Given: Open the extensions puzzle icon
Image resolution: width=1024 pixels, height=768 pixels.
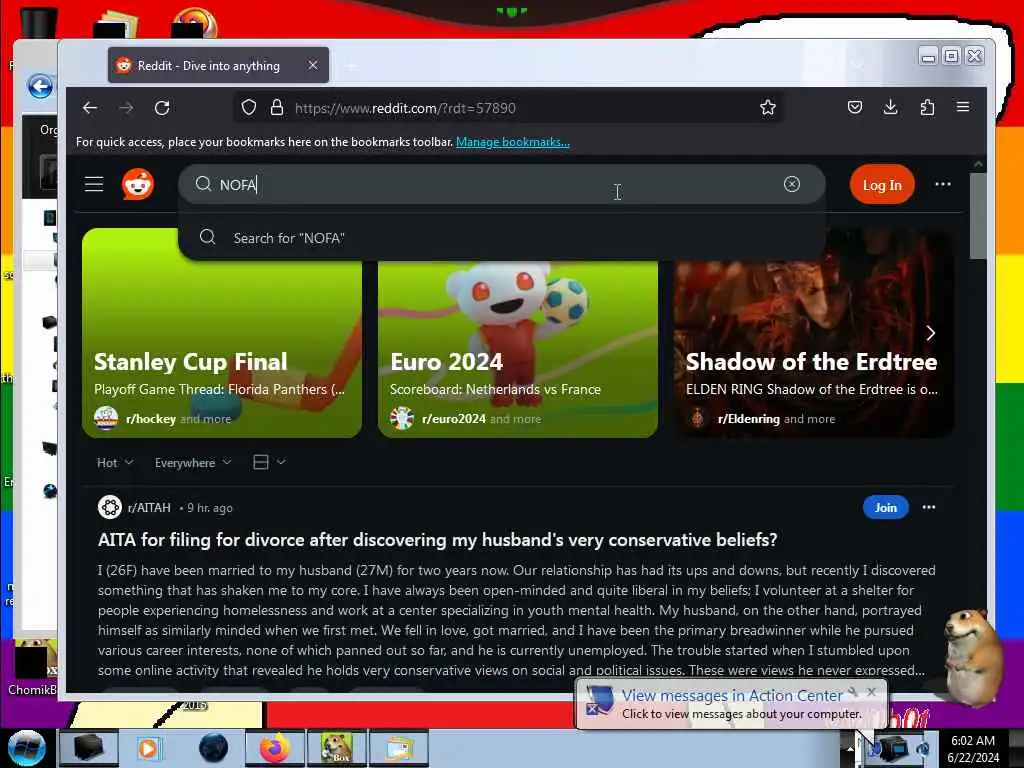Looking at the screenshot, I should [x=927, y=107].
